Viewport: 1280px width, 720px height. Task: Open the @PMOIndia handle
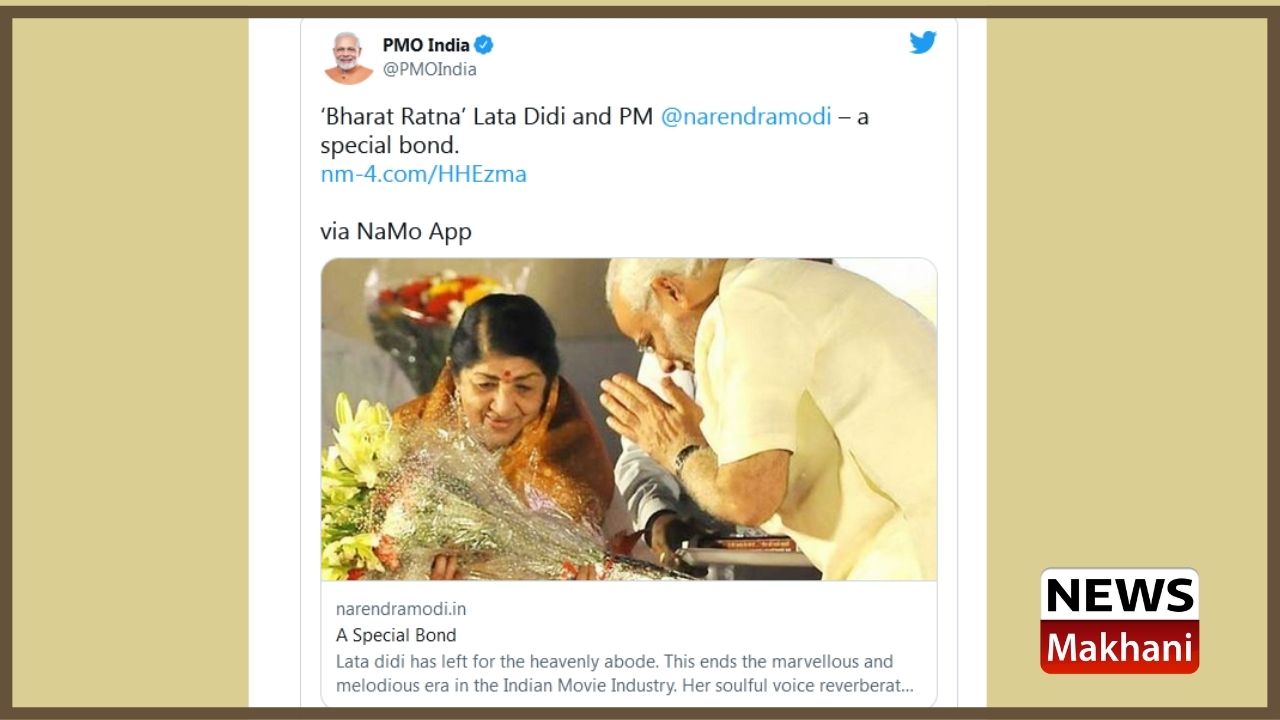(x=429, y=70)
